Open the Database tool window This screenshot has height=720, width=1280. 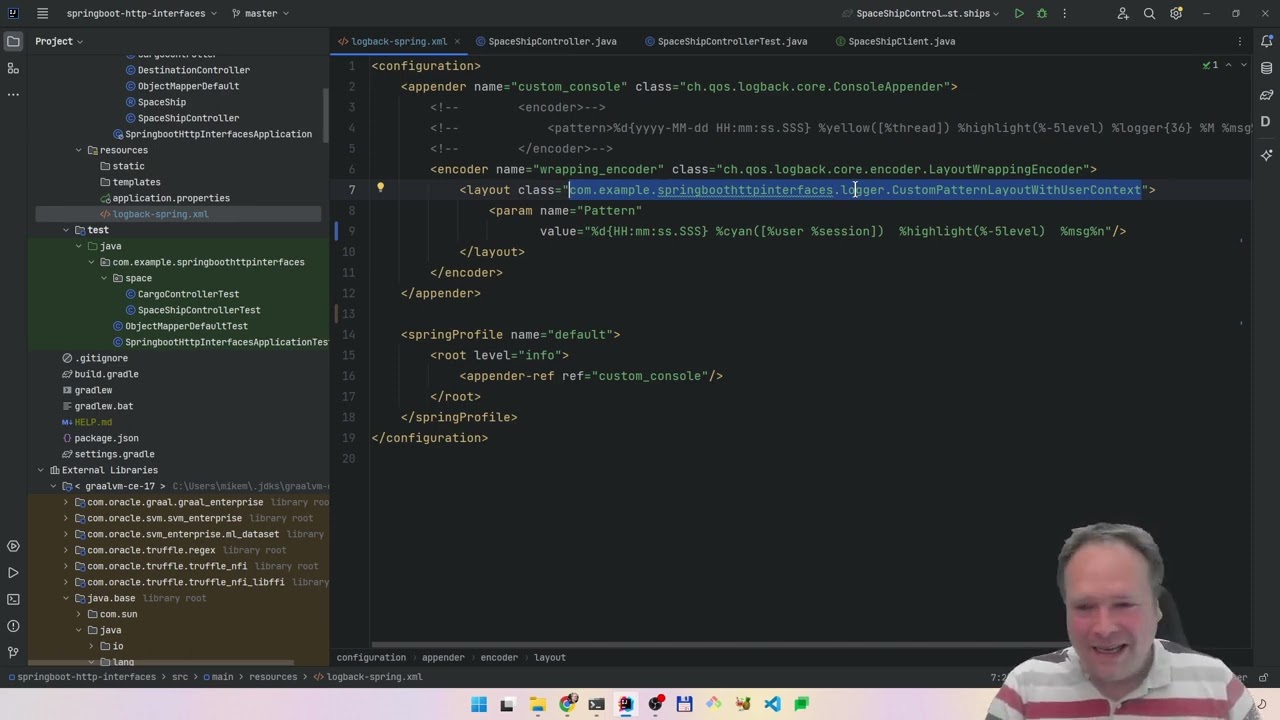tap(1266, 68)
